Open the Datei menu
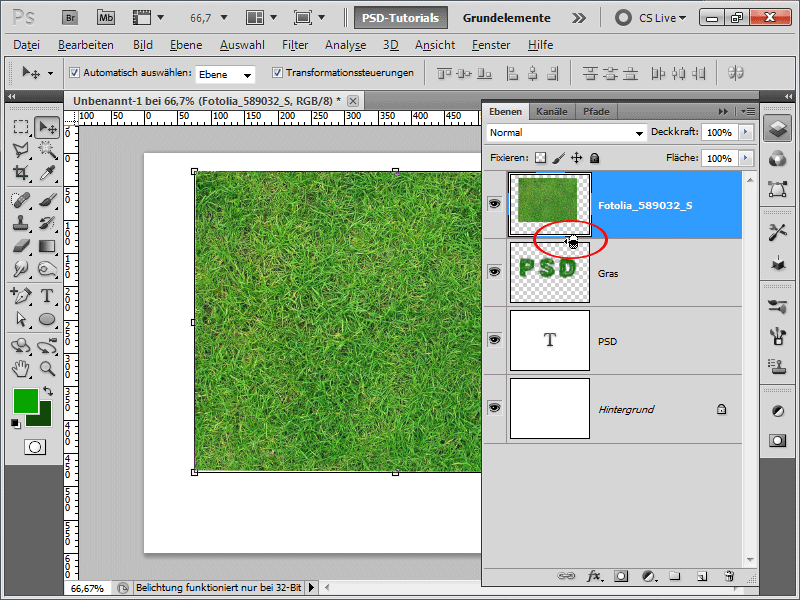Screen dimensions: 800x600 pyautogui.click(x=27, y=45)
